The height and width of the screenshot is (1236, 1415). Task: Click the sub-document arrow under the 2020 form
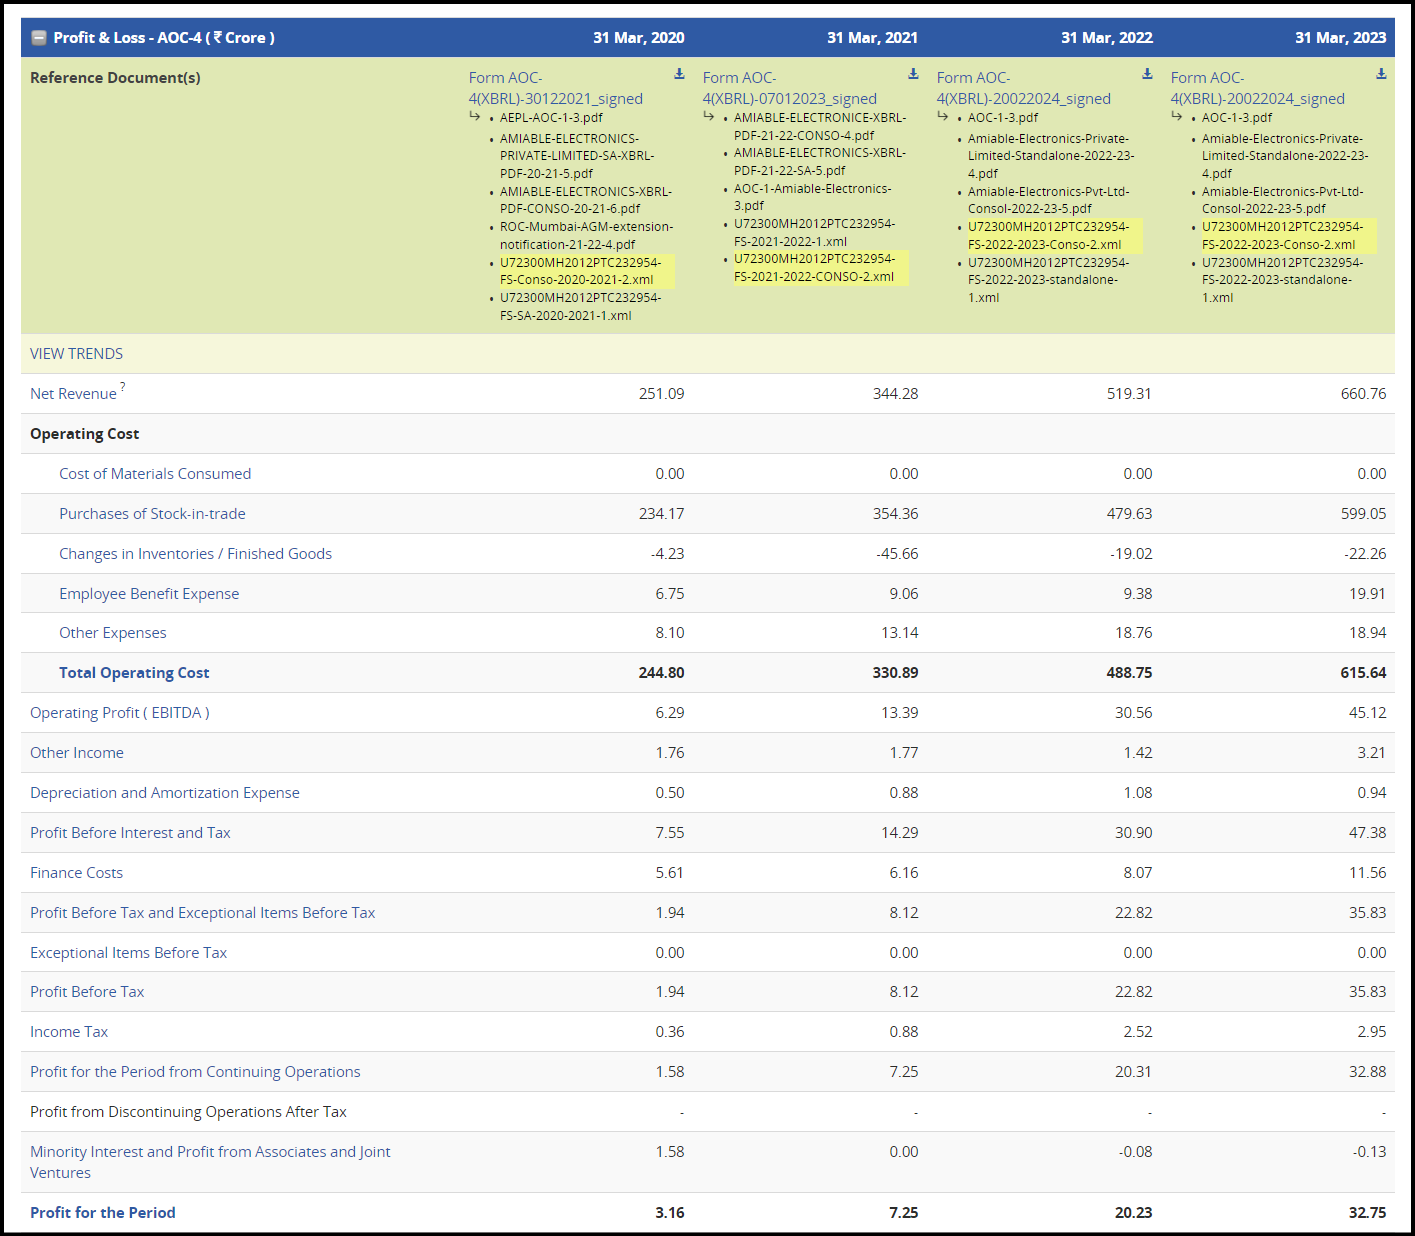point(475,117)
